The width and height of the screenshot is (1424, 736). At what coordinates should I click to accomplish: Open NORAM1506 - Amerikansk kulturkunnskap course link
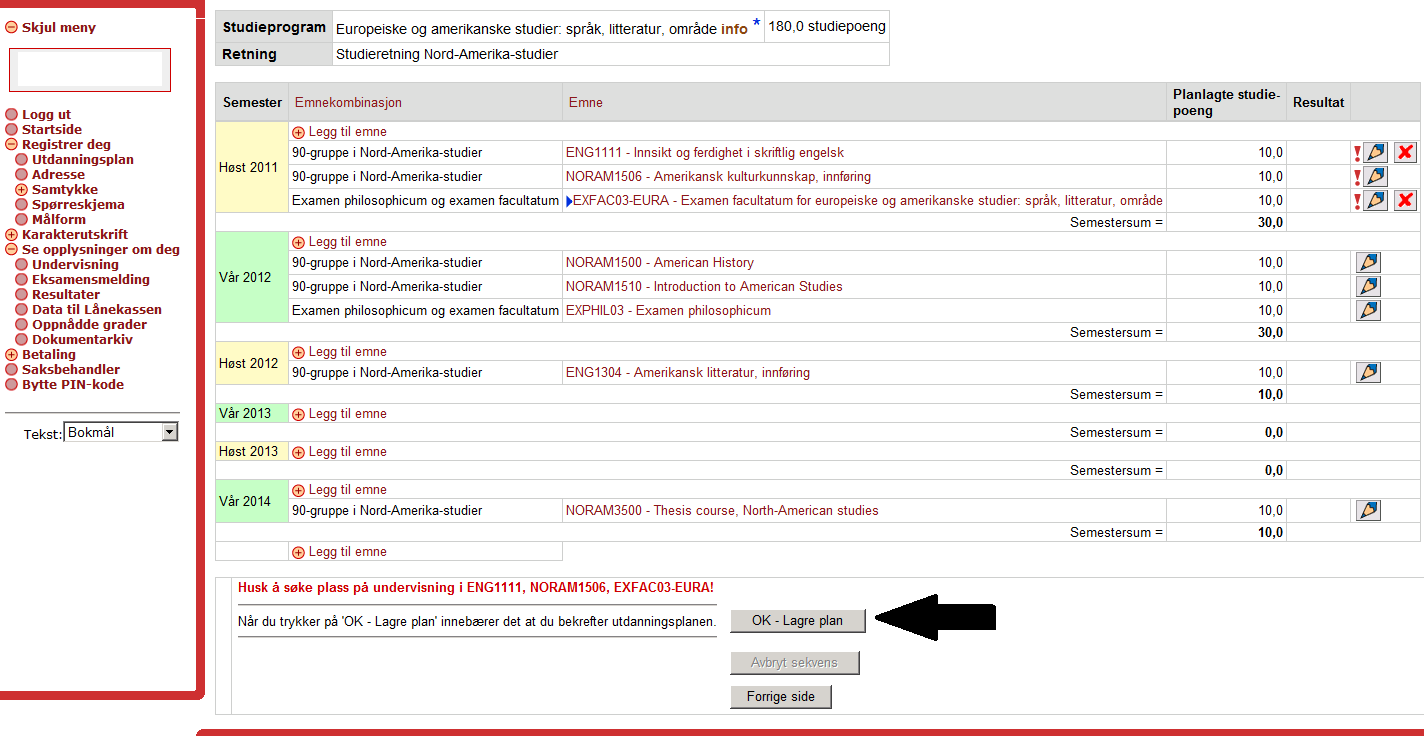tap(718, 177)
